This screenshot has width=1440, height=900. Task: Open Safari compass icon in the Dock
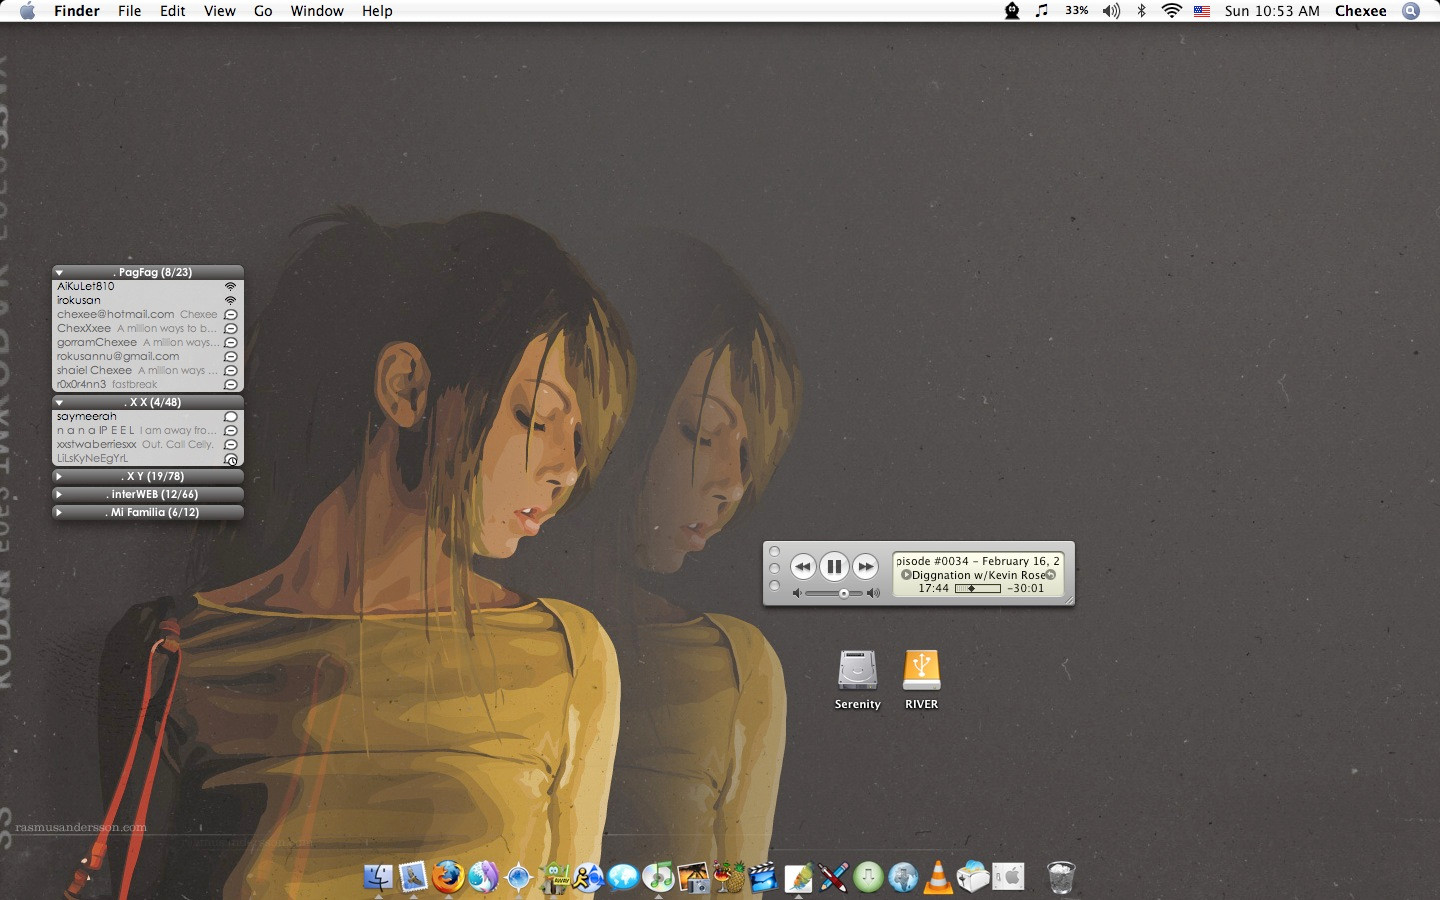pyautogui.click(x=518, y=877)
